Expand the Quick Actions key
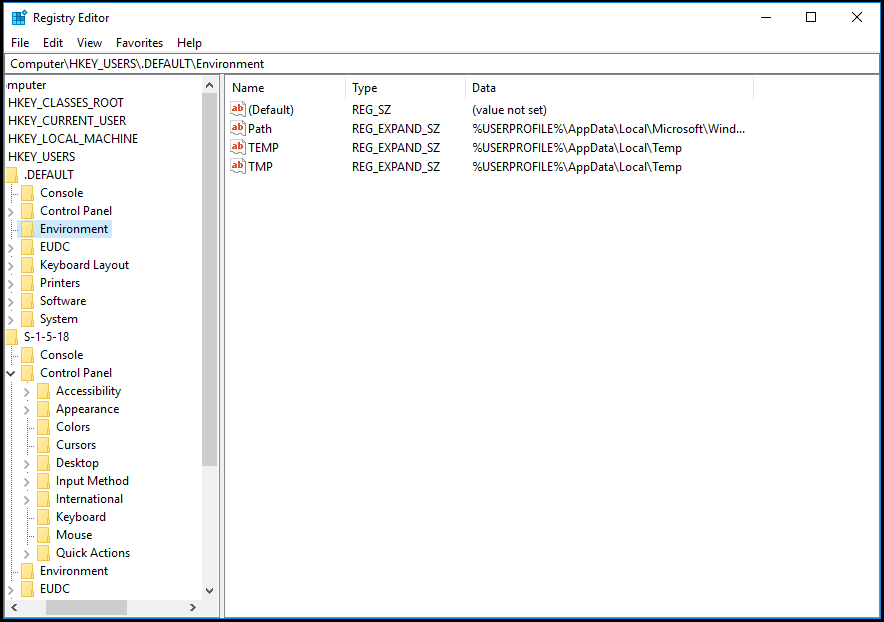Screen dimensions: 884x622 tap(26, 554)
